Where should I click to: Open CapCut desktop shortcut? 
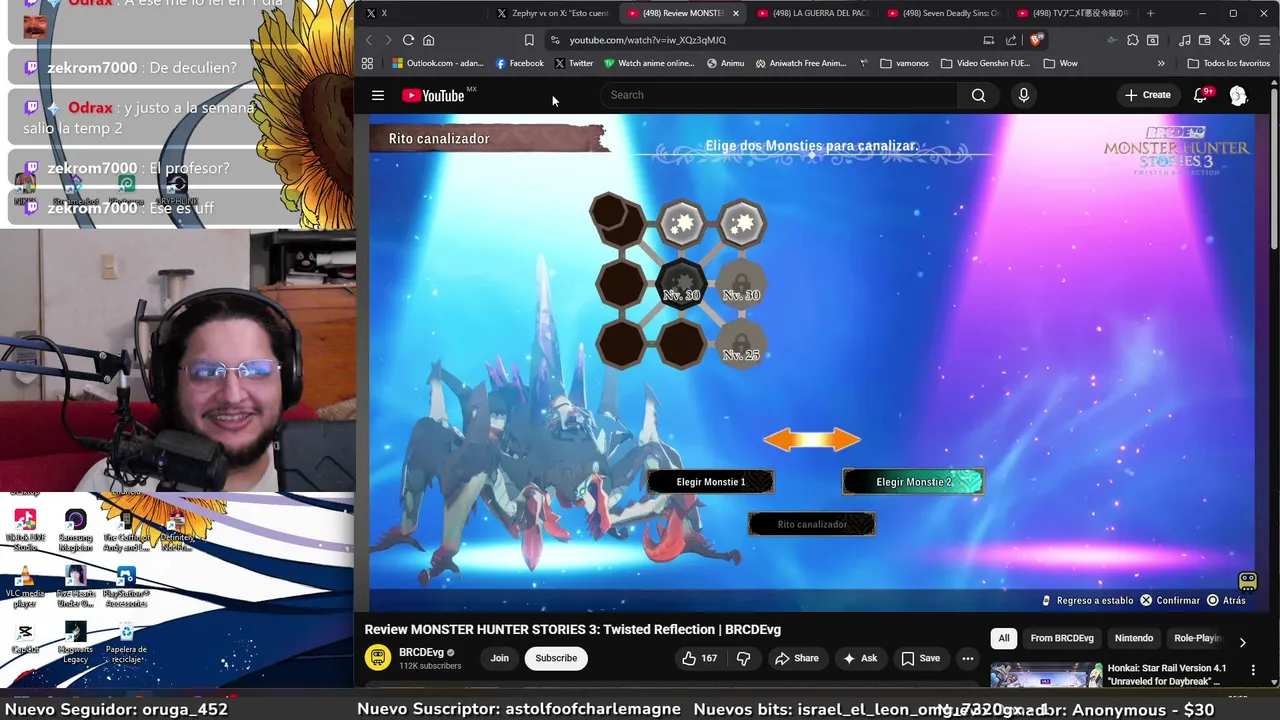click(25, 638)
